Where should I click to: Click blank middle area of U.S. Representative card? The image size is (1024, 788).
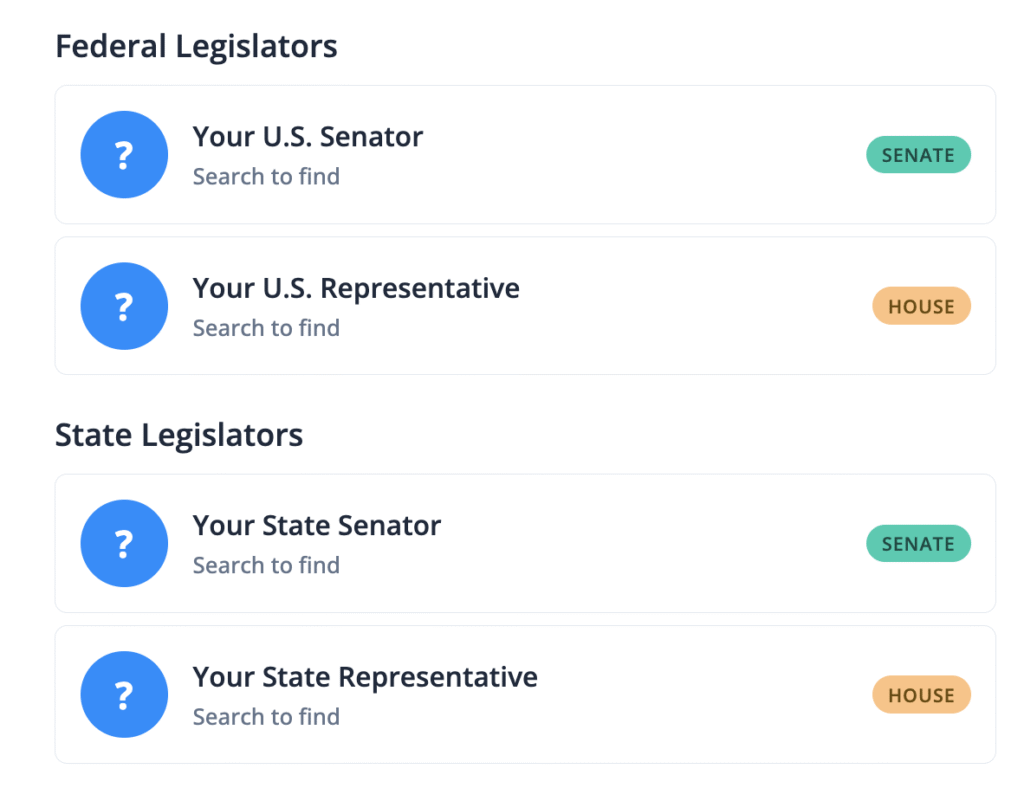(x=690, y=306)
